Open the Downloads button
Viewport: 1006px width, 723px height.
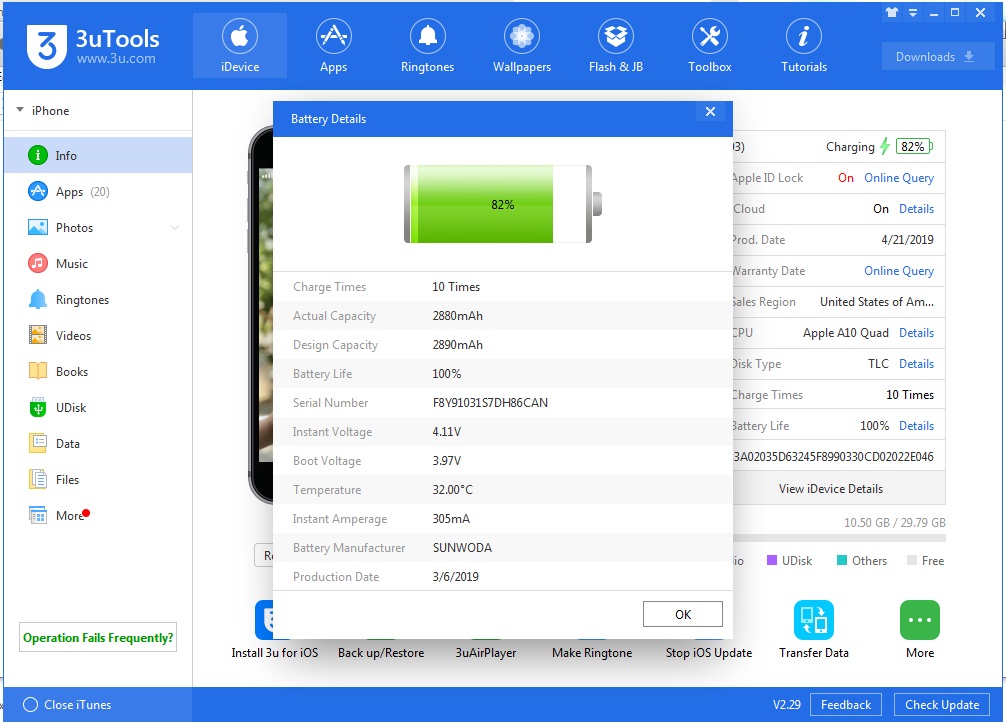pos(937,57)
